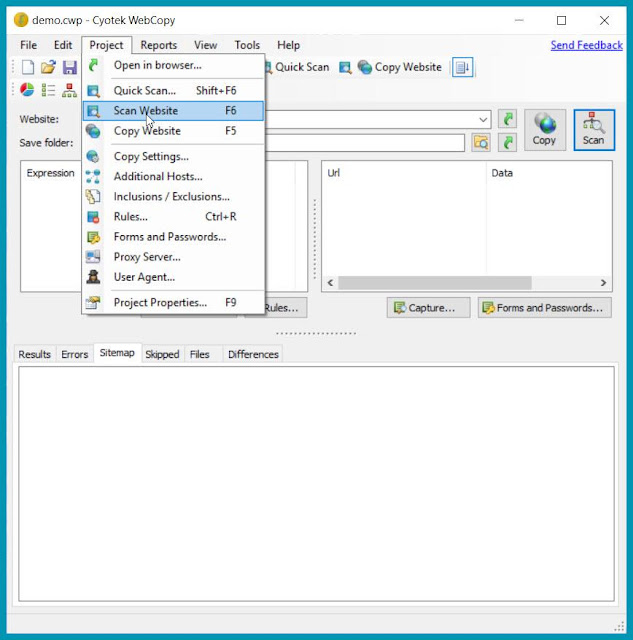633x640 pixels.
Task: Click the Open project folder icon
Action: click(x=48, y=67)
